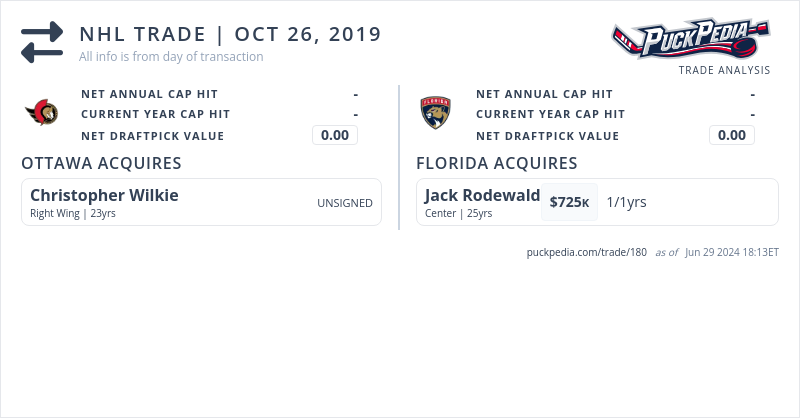The height and width of the screenshot is (418, 800).
Task: Click the Florida Acquires heading
Action: point(497,163)
